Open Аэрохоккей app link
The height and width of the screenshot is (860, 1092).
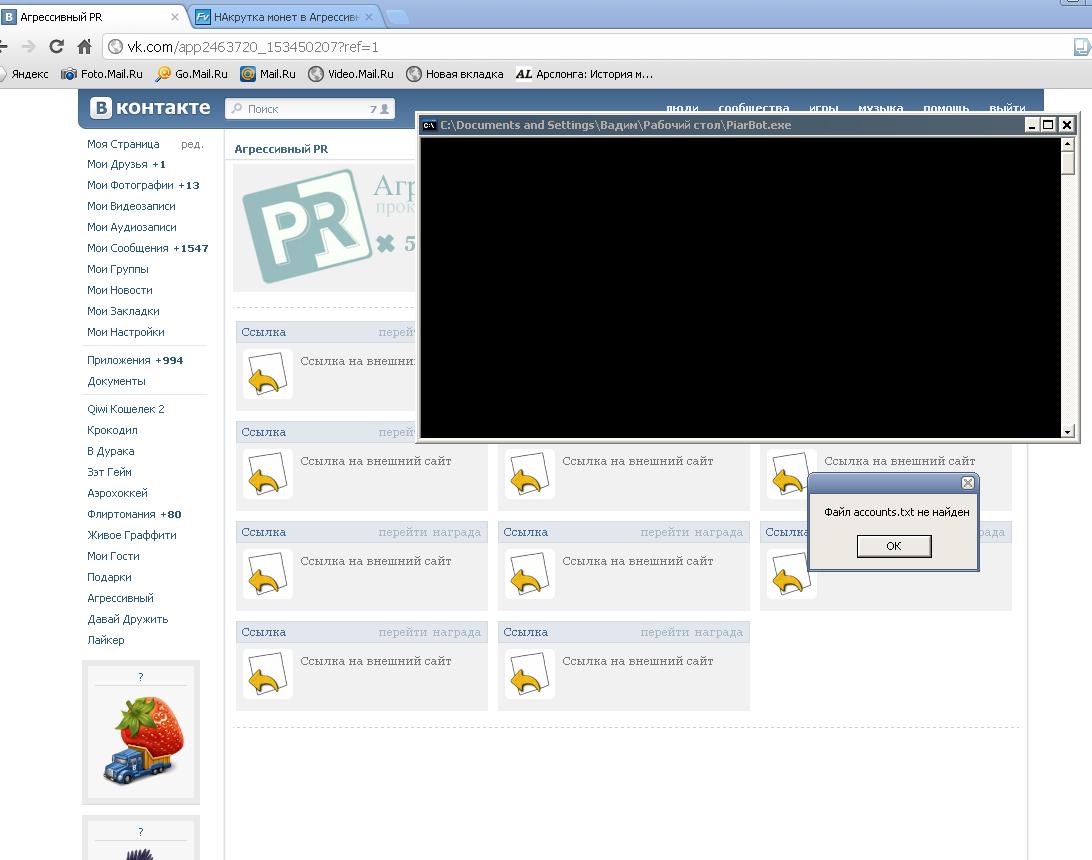tap(117, 493)
